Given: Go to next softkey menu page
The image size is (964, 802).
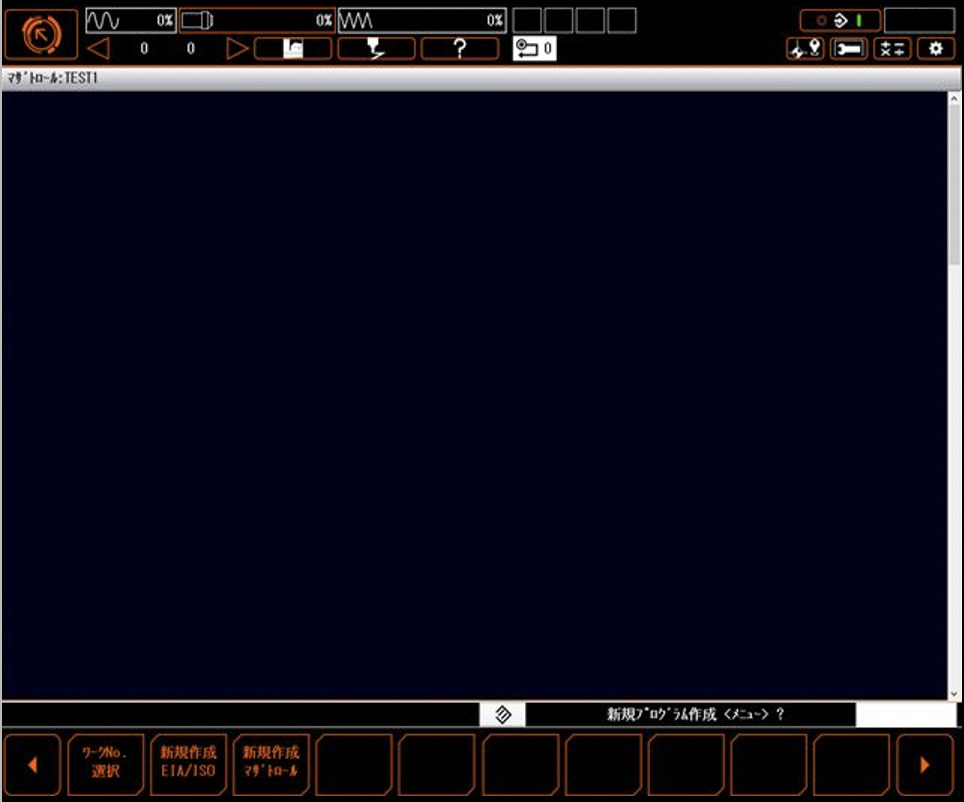Looking at the screenshot, I should (x=925, y=764).
